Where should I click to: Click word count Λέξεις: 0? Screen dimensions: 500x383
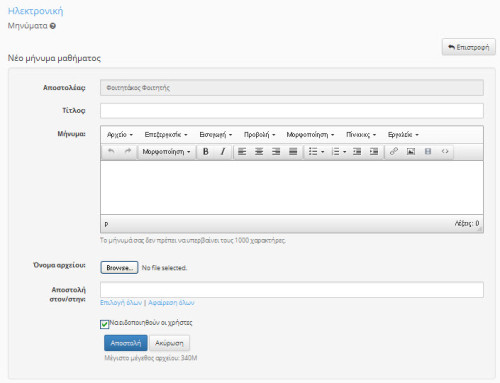(x=467, y=223)
